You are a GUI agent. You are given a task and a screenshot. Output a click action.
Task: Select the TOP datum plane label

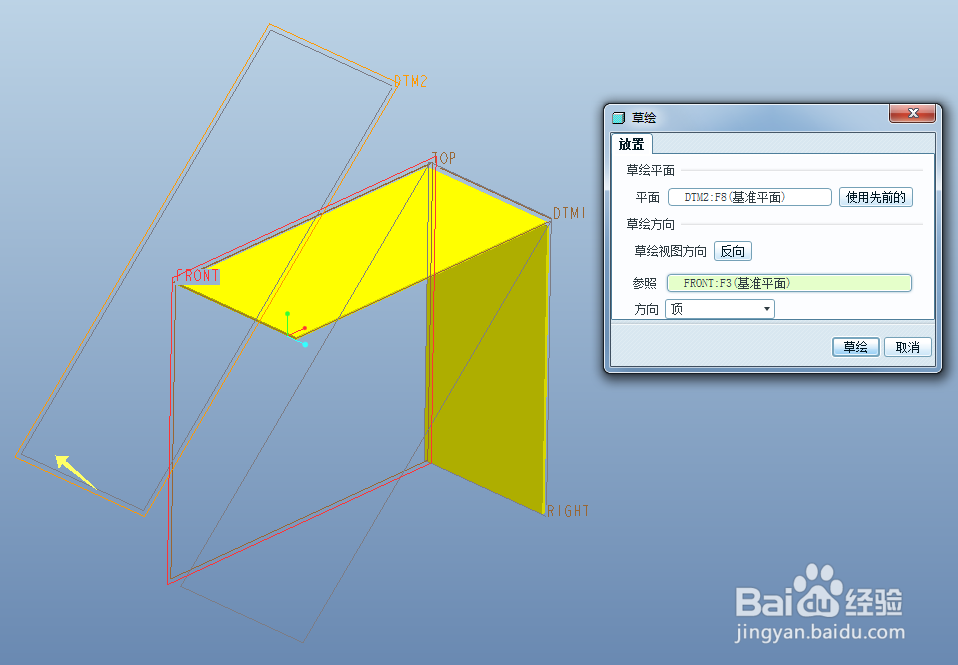tap(444, 158)
